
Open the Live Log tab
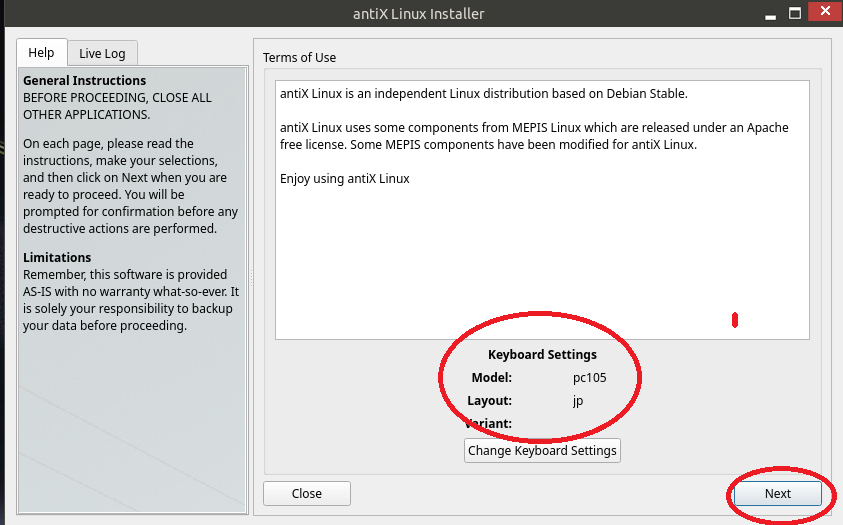pyautogui.click(x=103, y=53)
